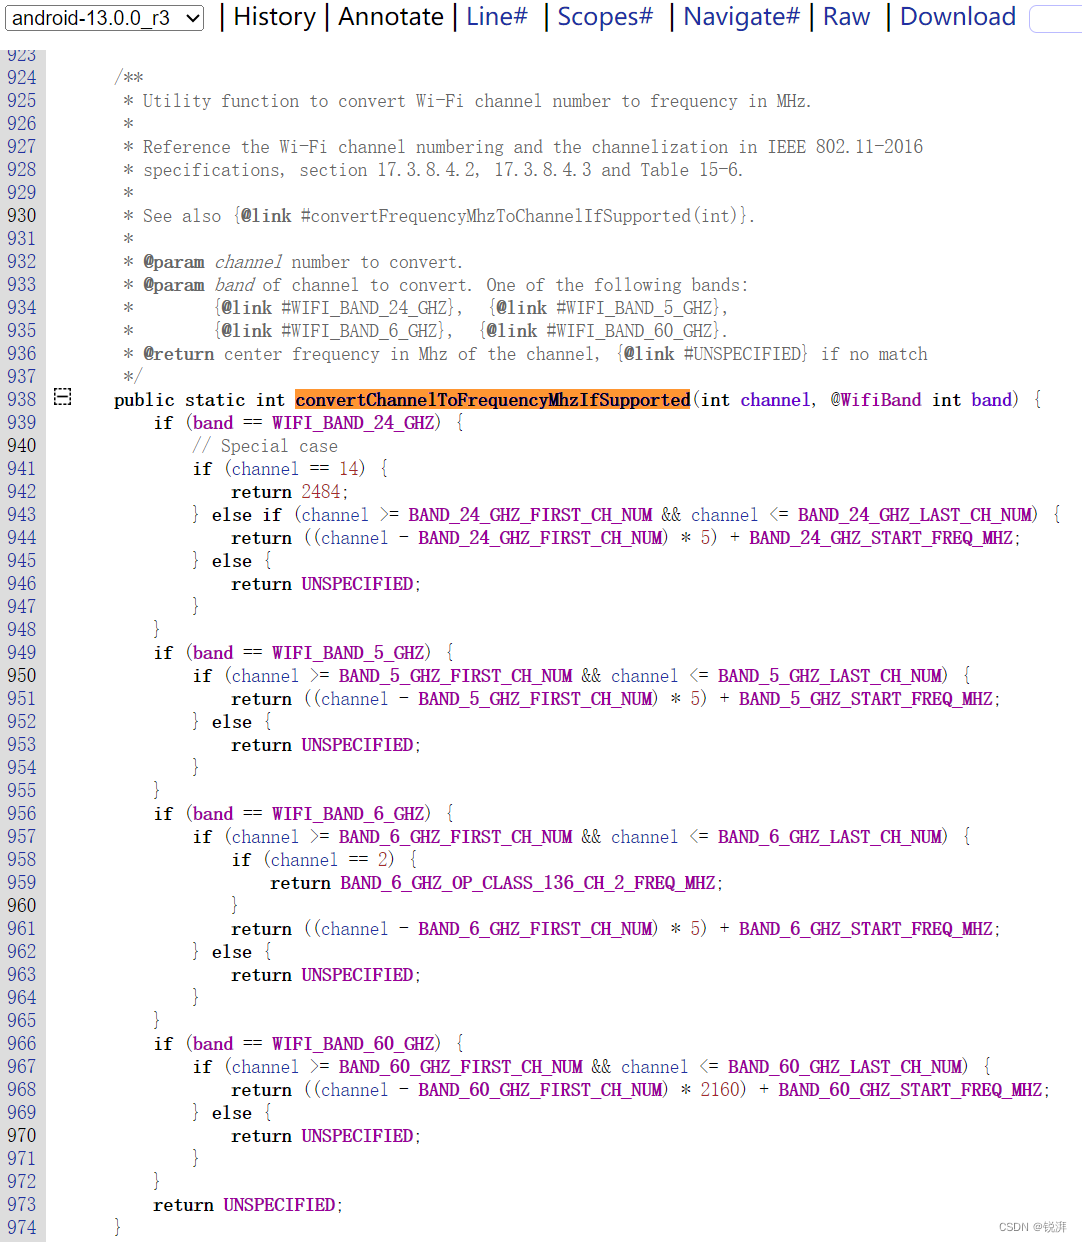Click BAND_6_GHZ_START_FREQ_MHZ on line 961
The image size is (1082, 1242).
click(866, 929)
